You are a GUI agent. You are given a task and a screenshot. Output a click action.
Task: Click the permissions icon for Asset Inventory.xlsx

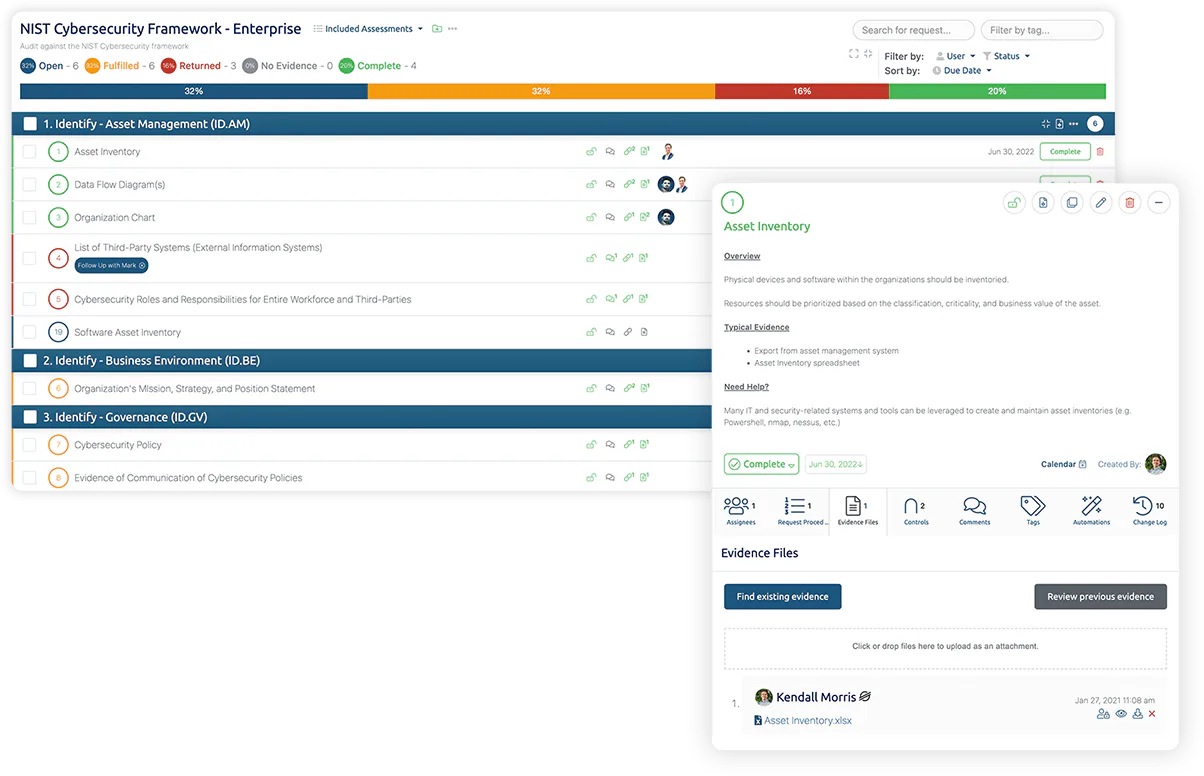click(x=1103, y=714)
